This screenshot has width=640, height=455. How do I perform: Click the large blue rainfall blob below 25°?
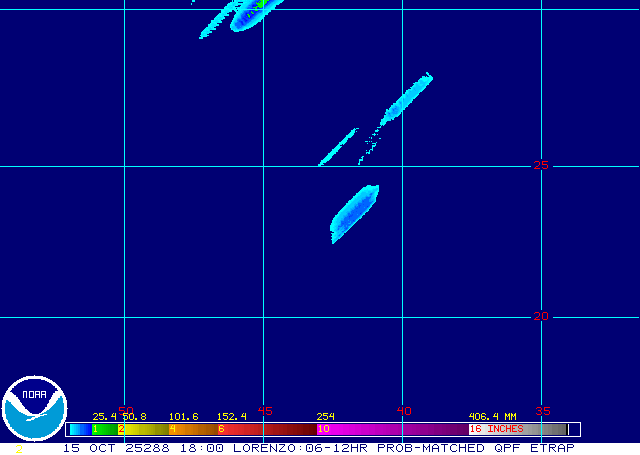tap(354, 212)
